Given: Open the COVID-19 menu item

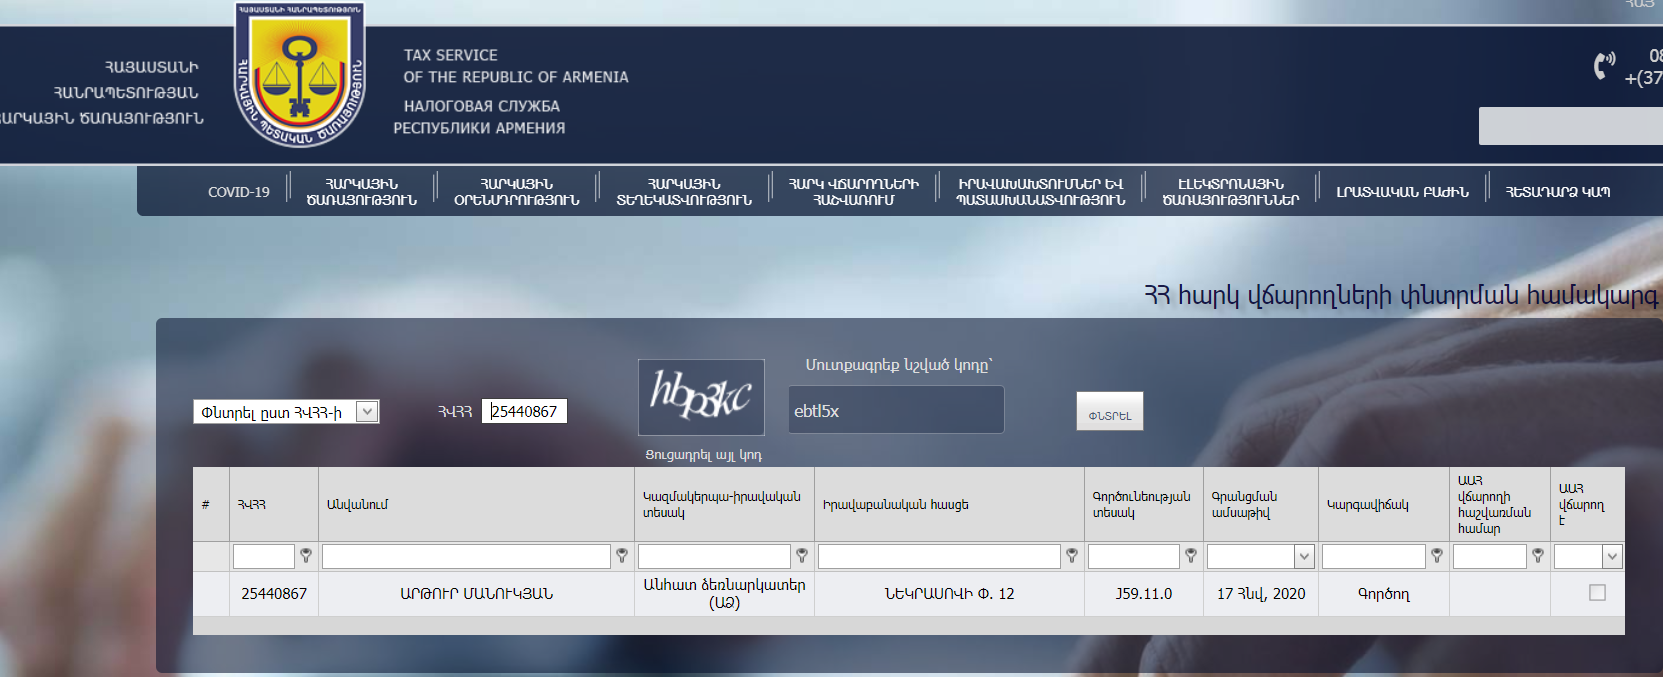Looking at the screenshot, I should click(x=238, y=192).
